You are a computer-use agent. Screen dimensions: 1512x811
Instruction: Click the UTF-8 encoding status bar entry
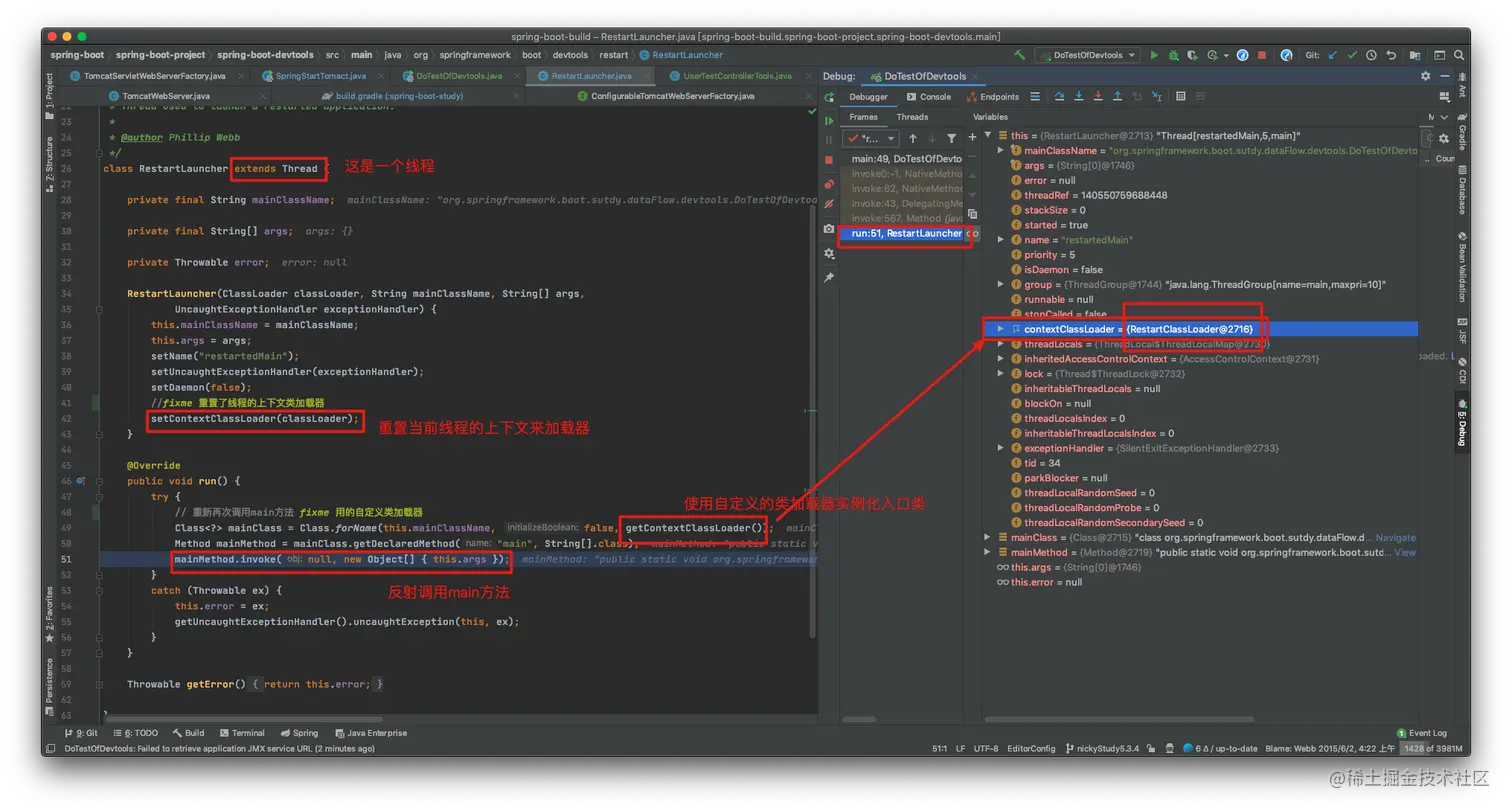985,748
